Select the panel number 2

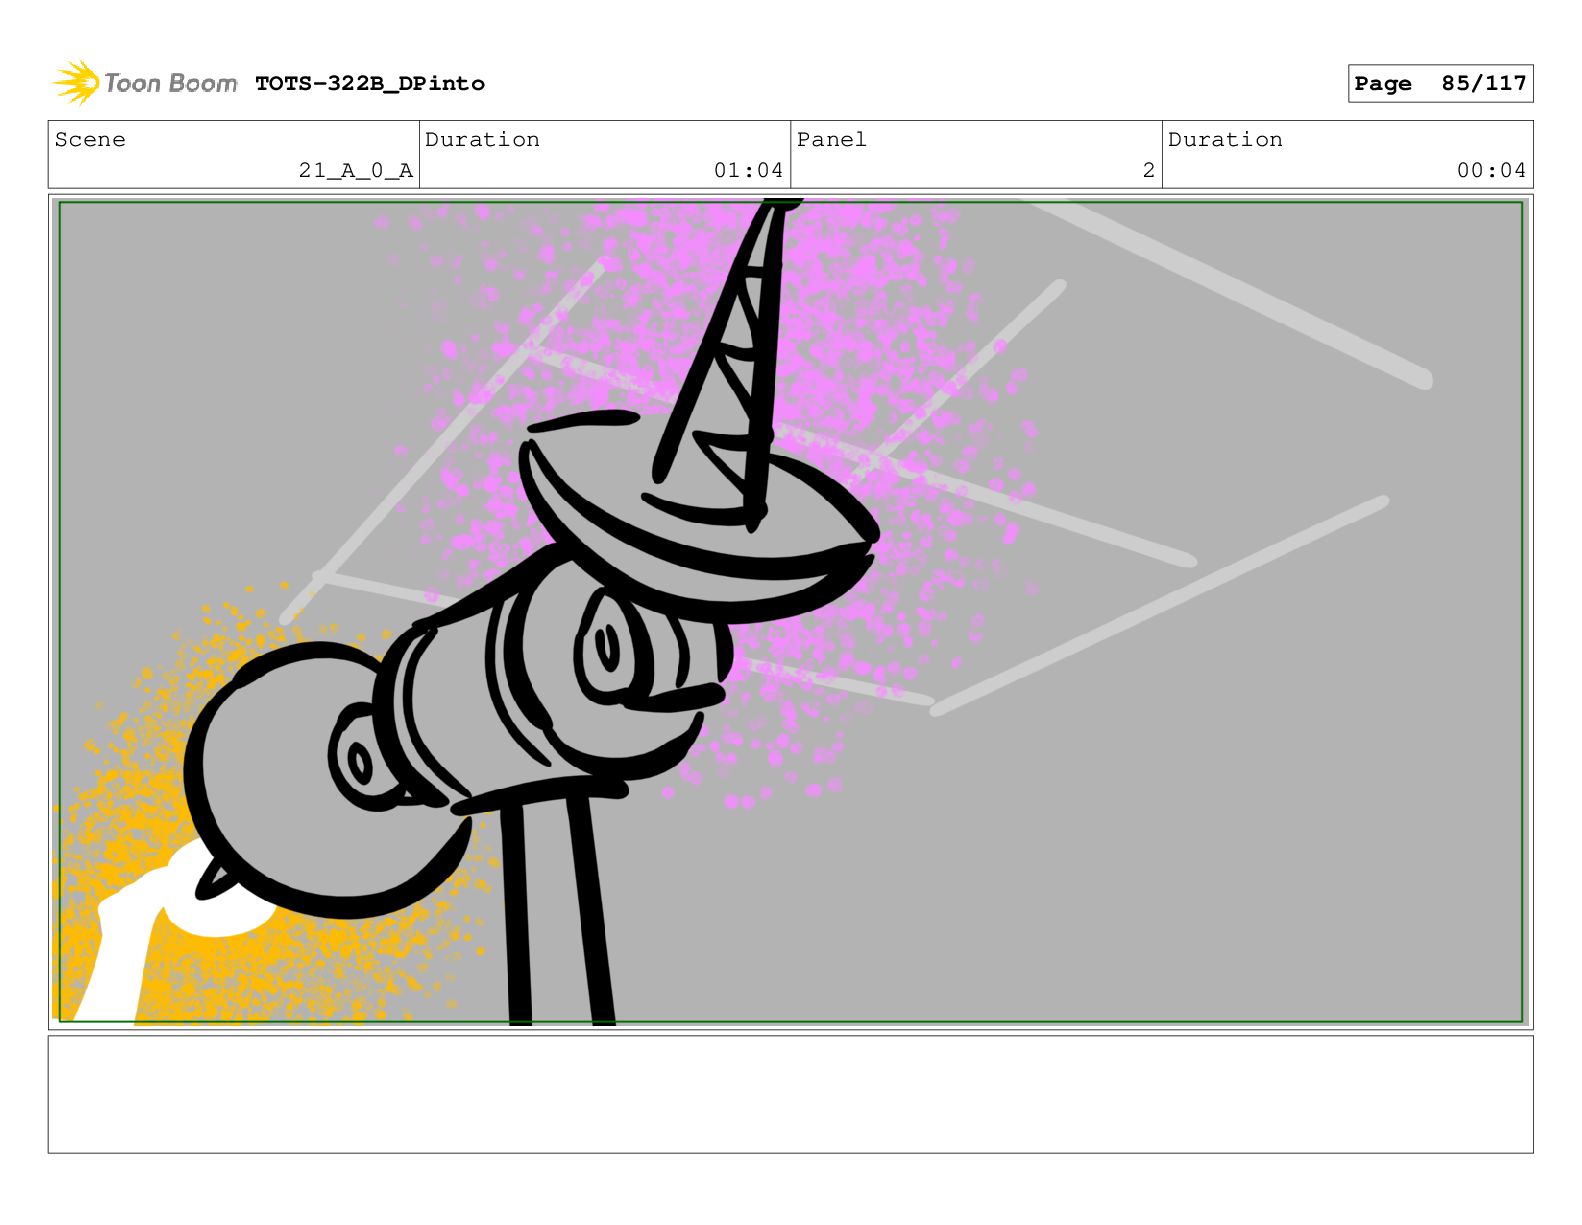[x=1149, y=170]
